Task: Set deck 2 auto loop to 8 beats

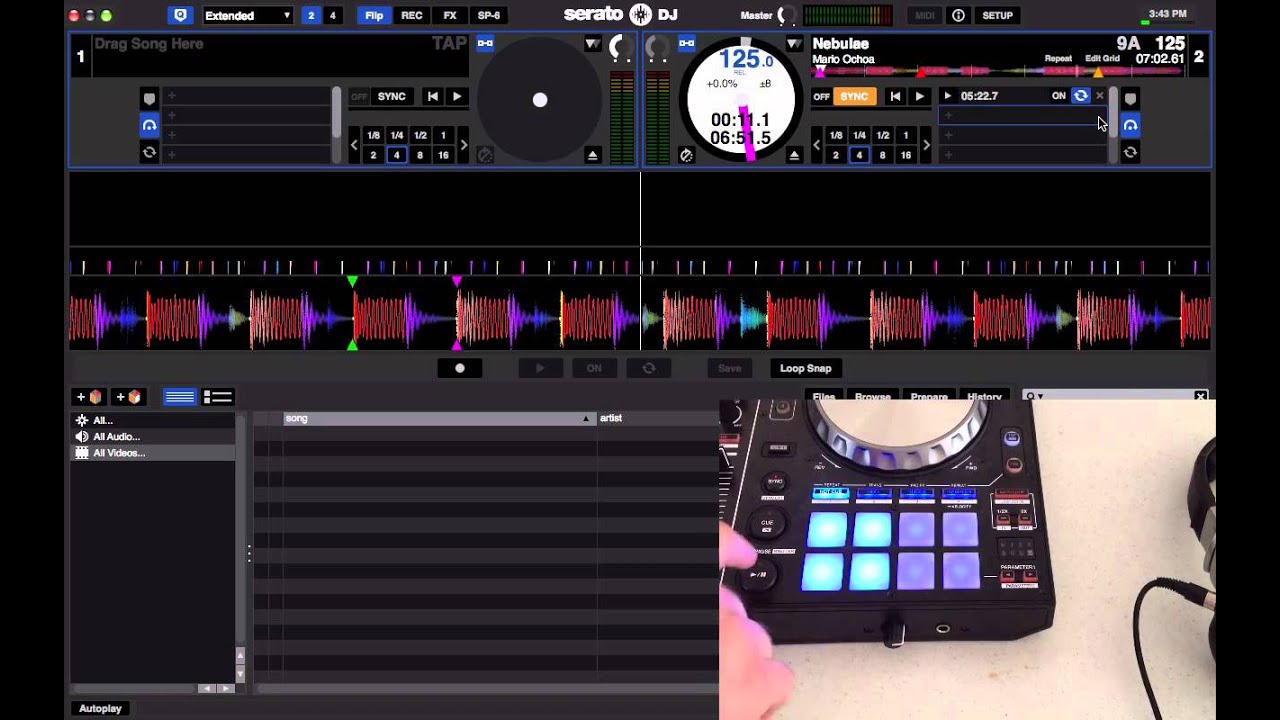Action: click(x=882, y=155)
